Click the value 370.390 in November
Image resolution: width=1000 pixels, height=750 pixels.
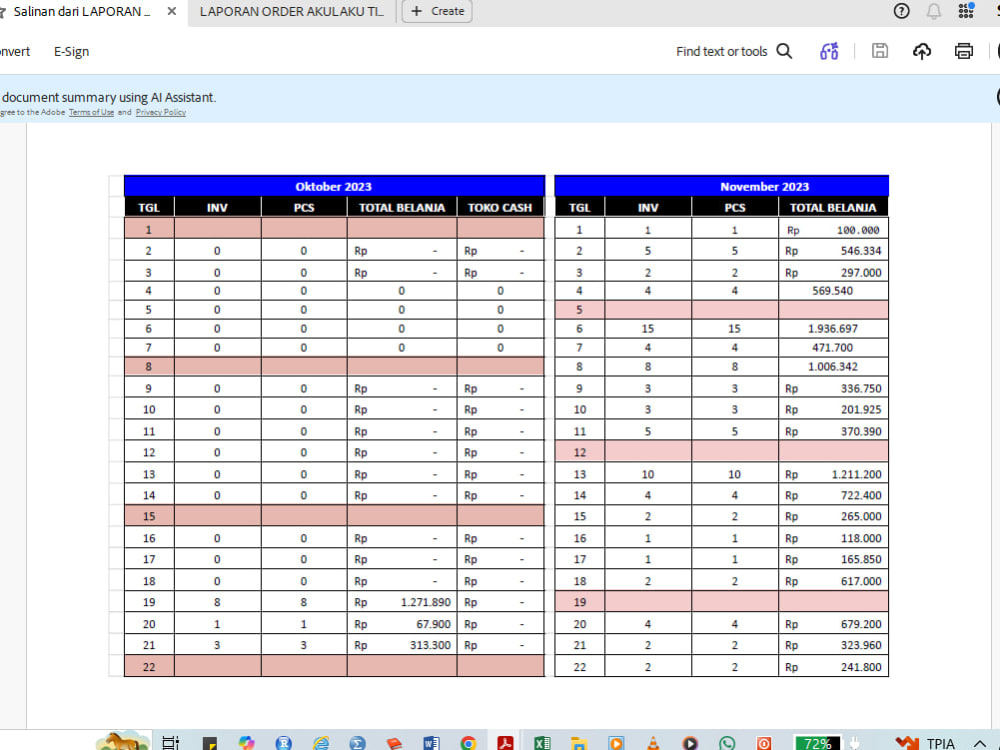click(x=861, y=431)
